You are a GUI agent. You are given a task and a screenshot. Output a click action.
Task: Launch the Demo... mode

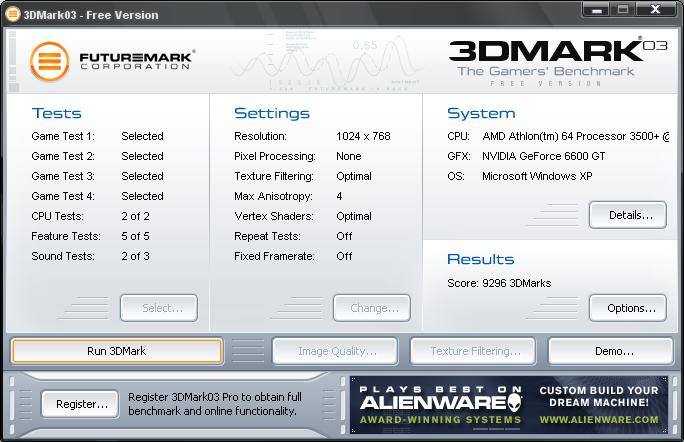610,351
